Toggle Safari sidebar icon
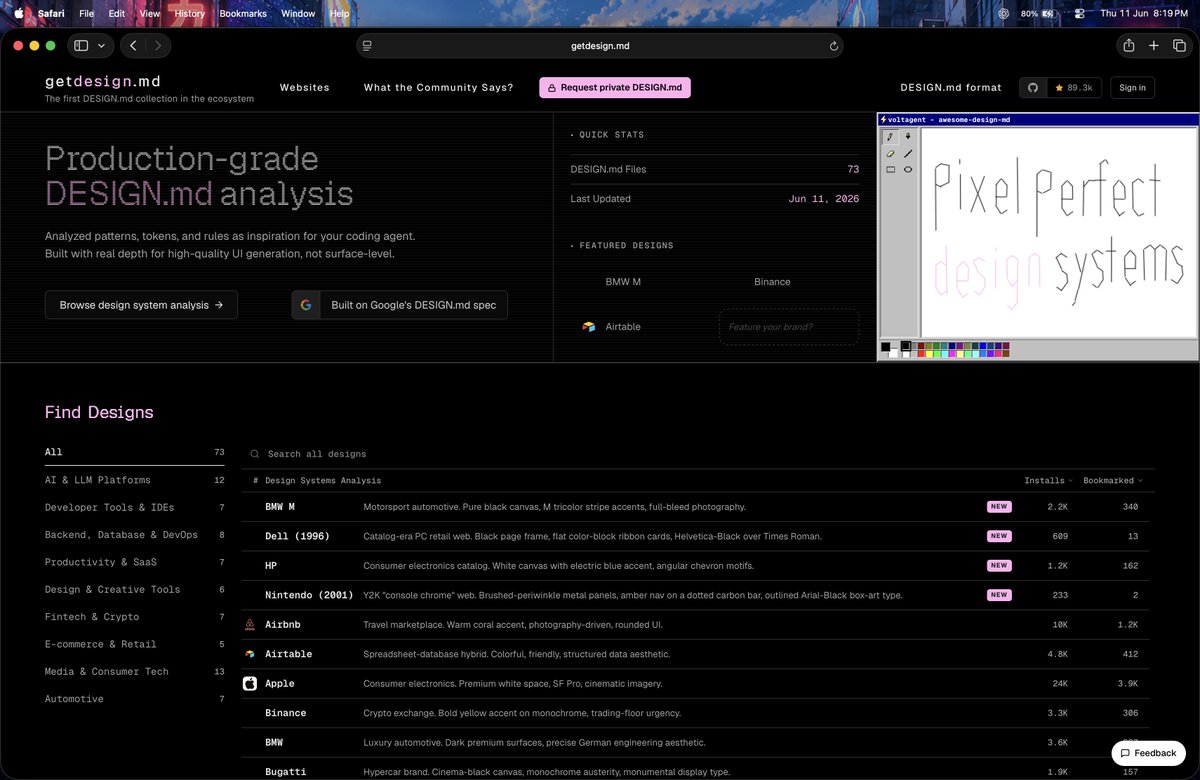 [81, 45]
